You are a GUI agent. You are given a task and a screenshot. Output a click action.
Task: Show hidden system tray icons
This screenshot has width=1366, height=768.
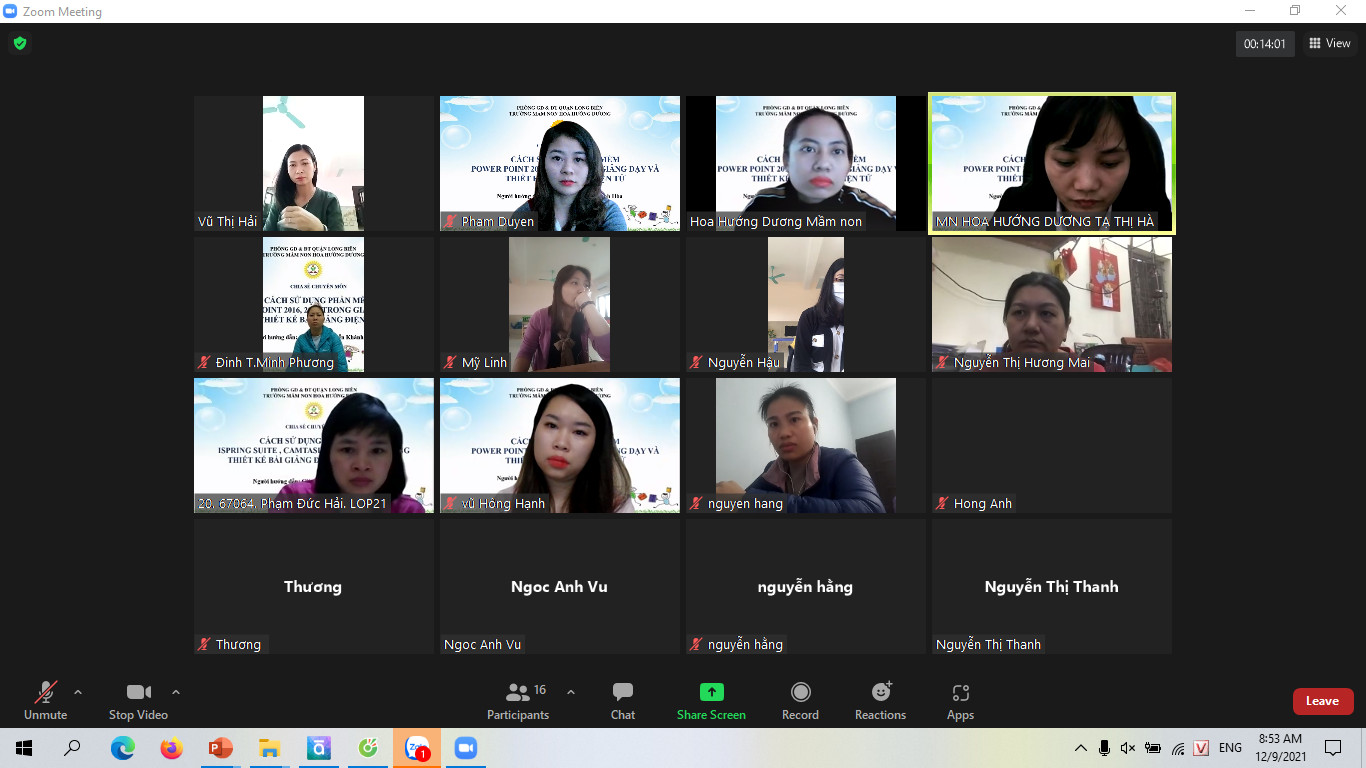point(1080,748)
